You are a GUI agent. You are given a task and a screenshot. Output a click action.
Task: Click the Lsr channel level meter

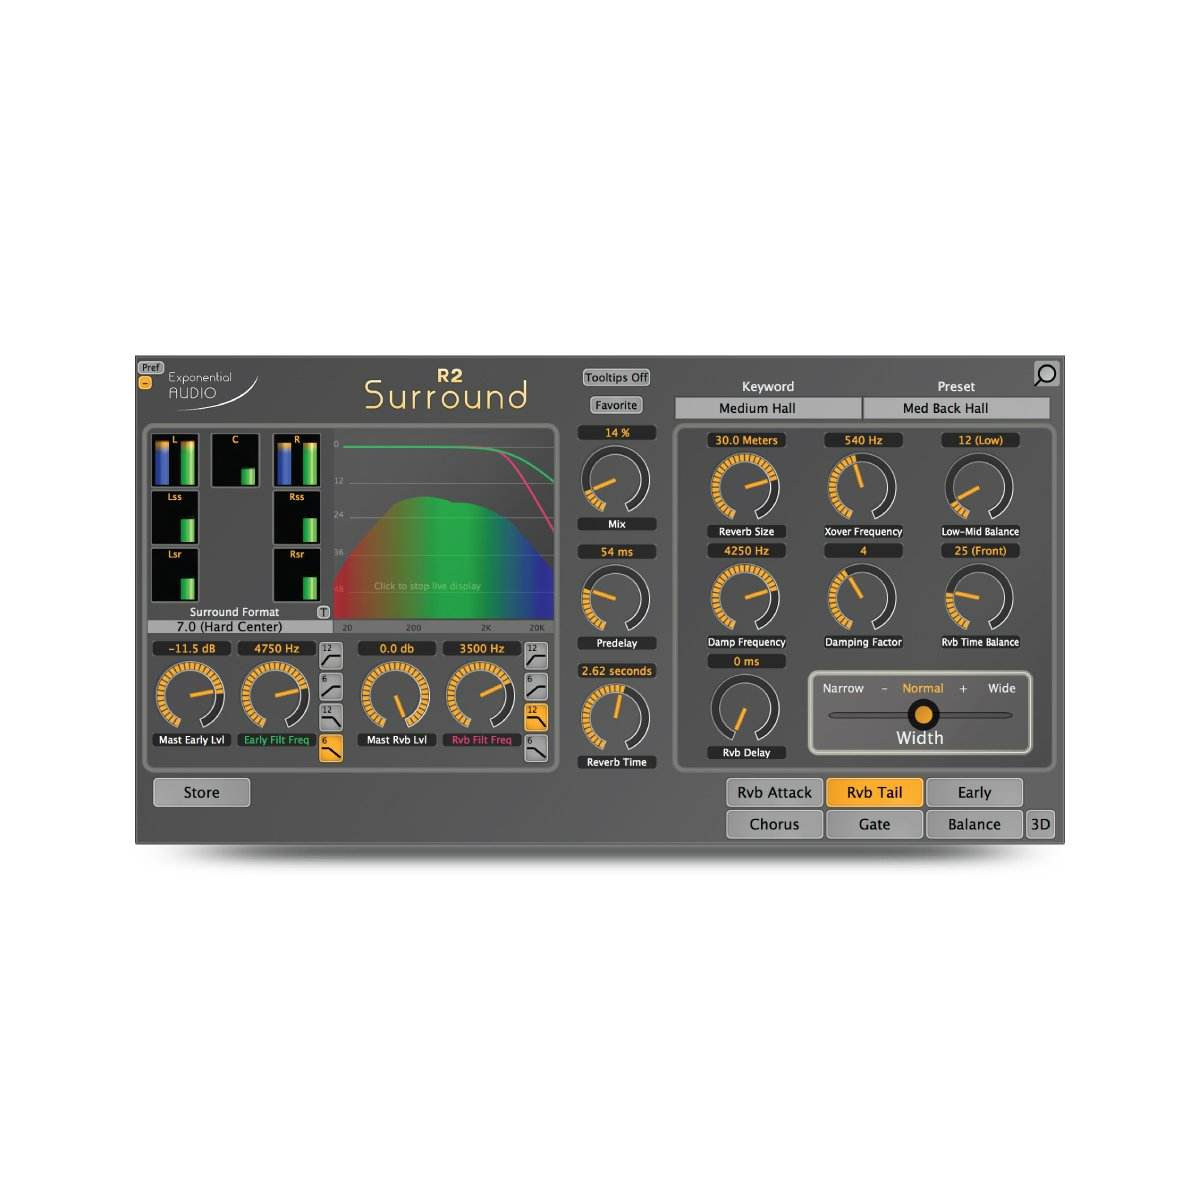(175, 575)
